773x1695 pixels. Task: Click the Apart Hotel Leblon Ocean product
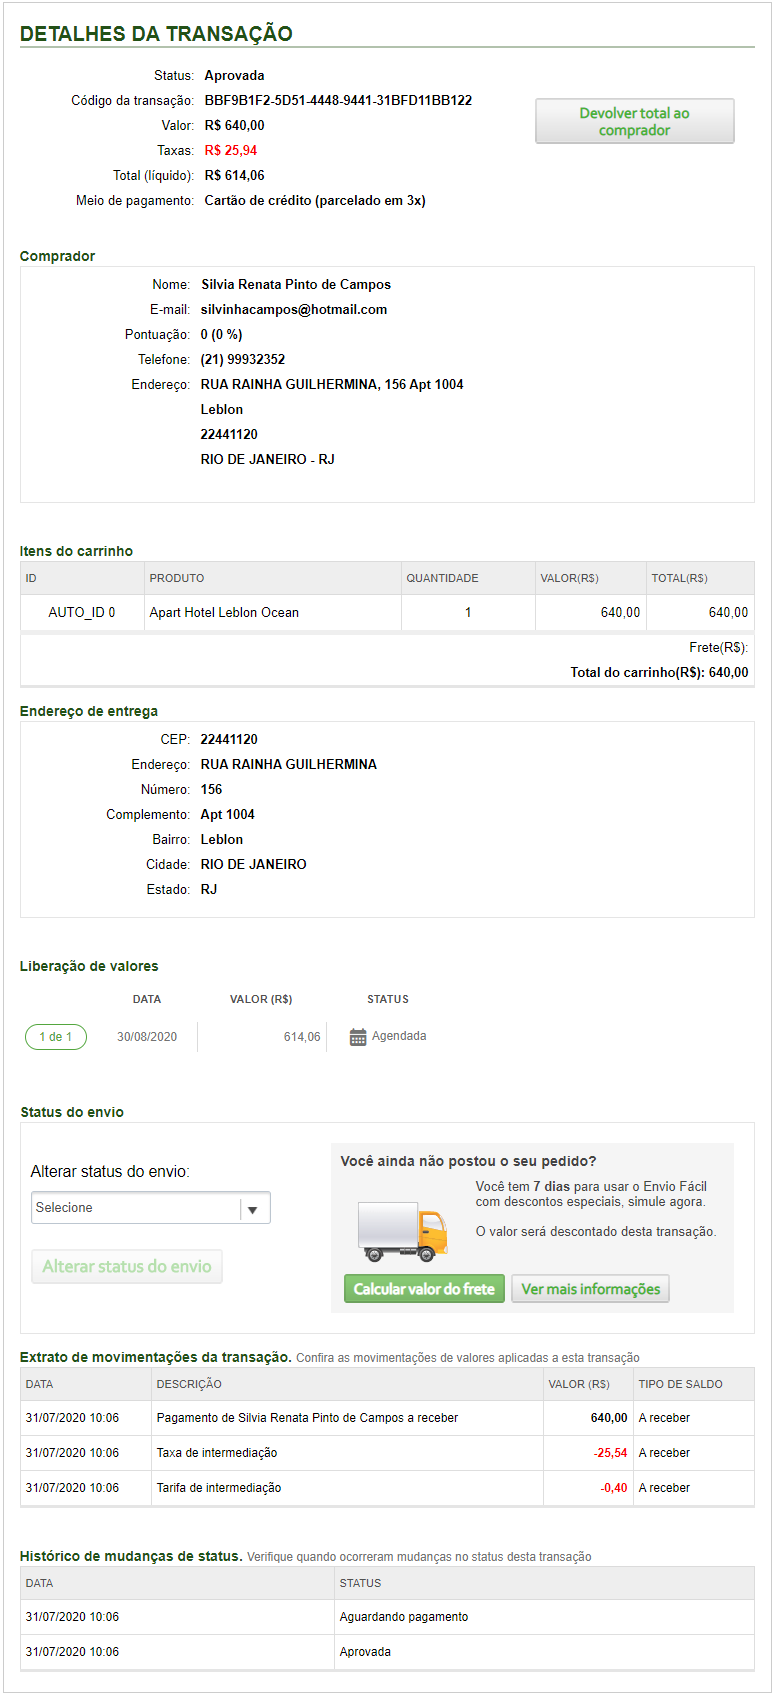[x=224, y=613]
